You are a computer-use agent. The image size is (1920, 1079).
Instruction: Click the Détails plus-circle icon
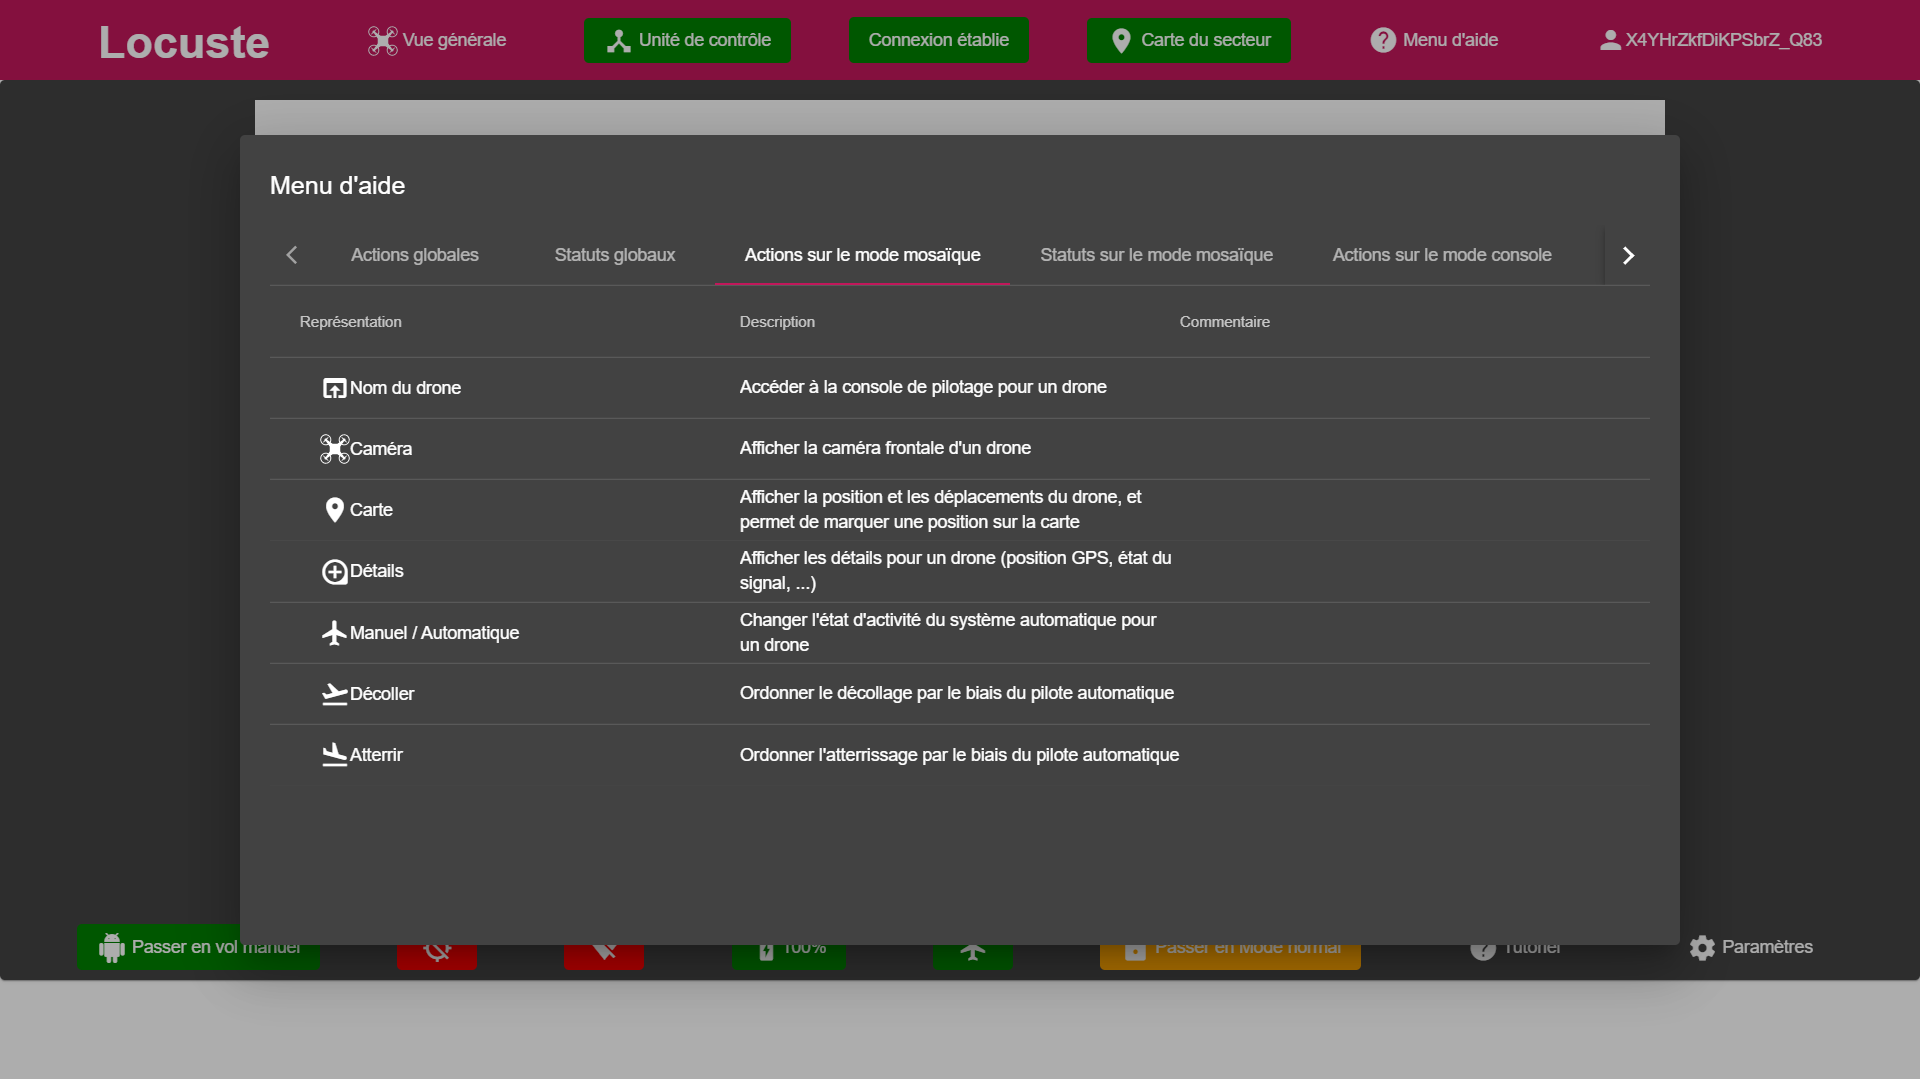pos(334,571)
